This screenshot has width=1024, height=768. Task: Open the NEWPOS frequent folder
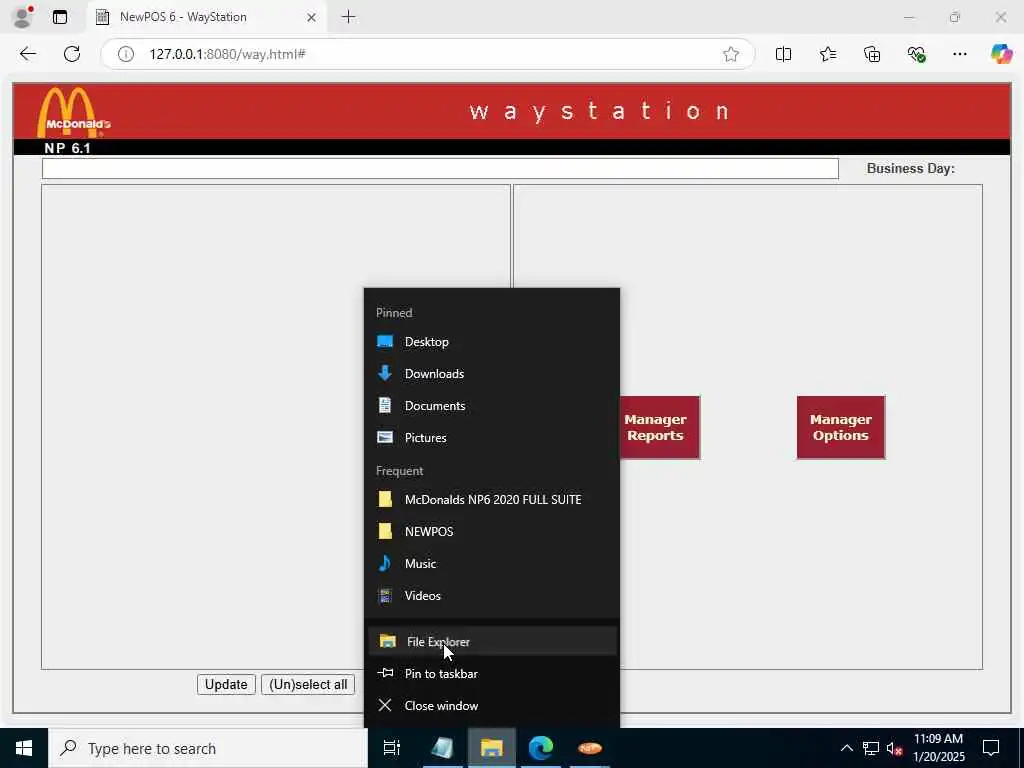point(492,532)
